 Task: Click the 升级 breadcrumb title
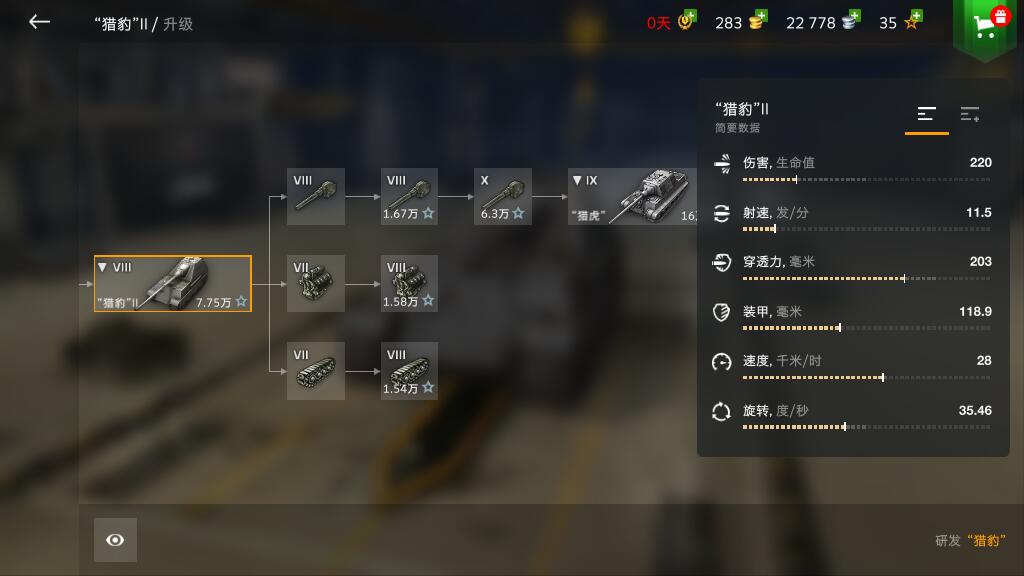178,24
